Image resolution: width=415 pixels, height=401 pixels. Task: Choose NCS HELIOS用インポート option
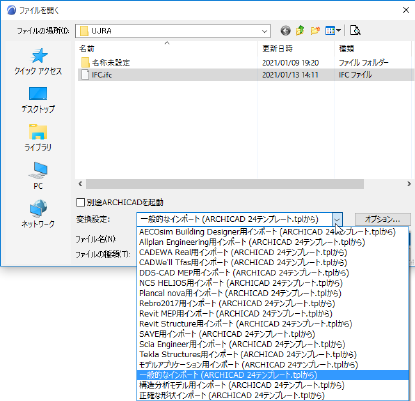point(273,283)
